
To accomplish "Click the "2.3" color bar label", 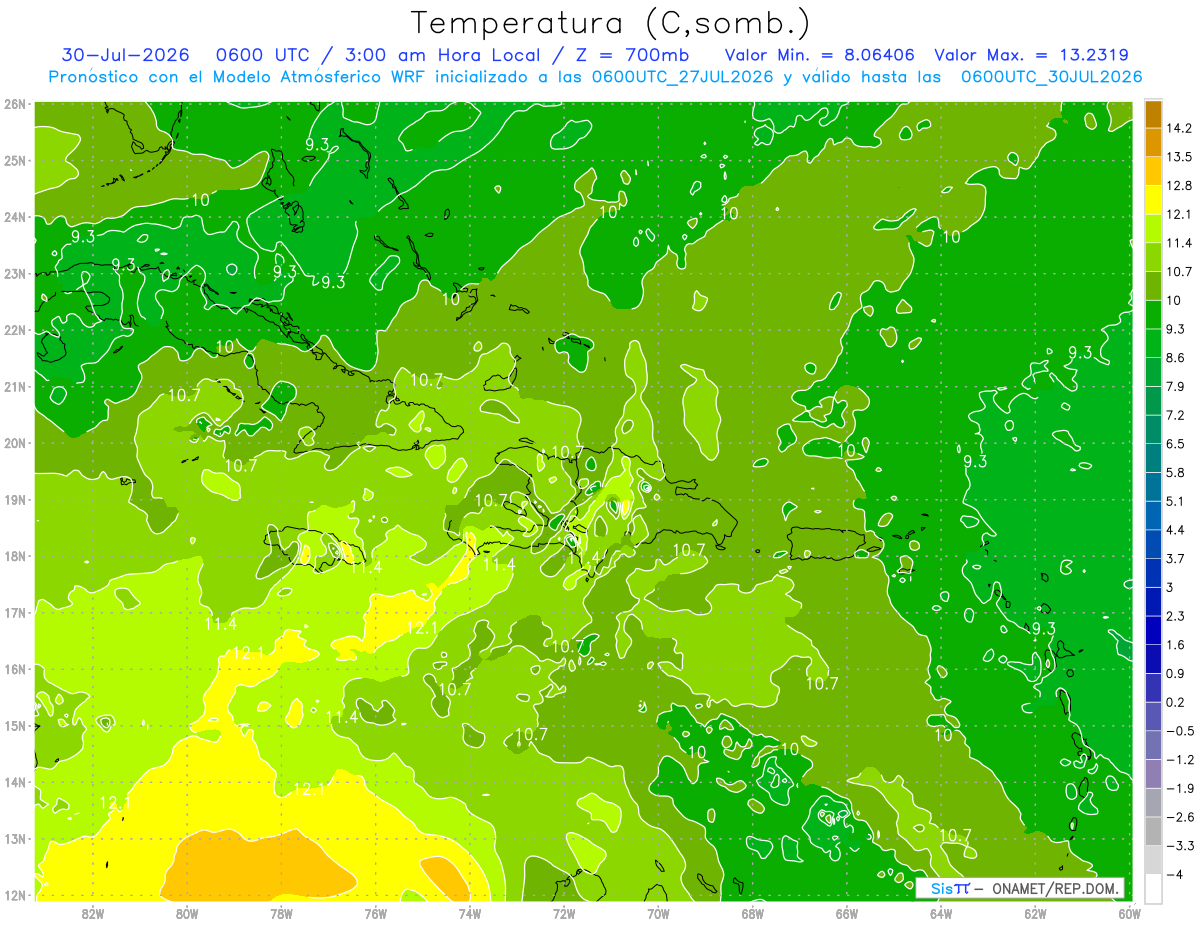I will tap(1176, 616).
